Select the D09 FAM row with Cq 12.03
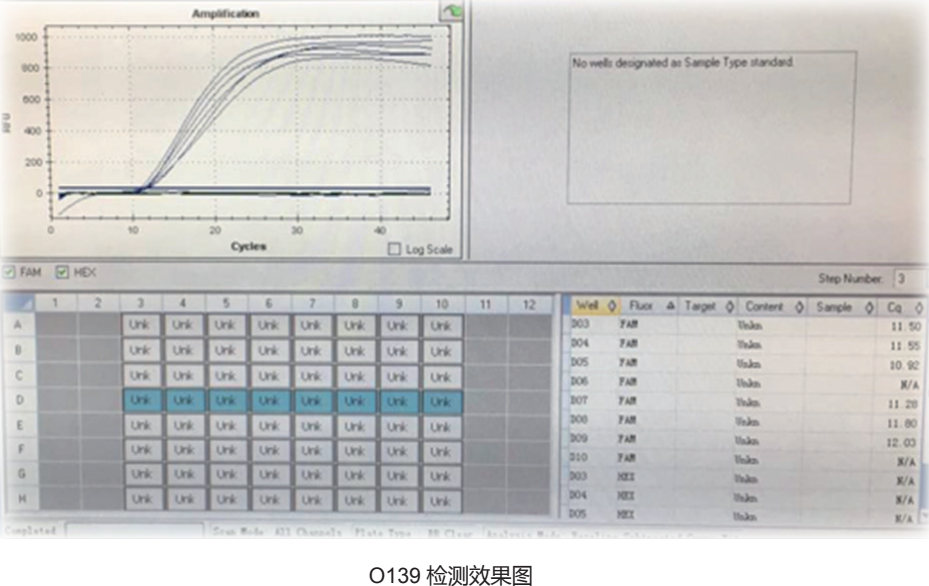 (742, 439)
